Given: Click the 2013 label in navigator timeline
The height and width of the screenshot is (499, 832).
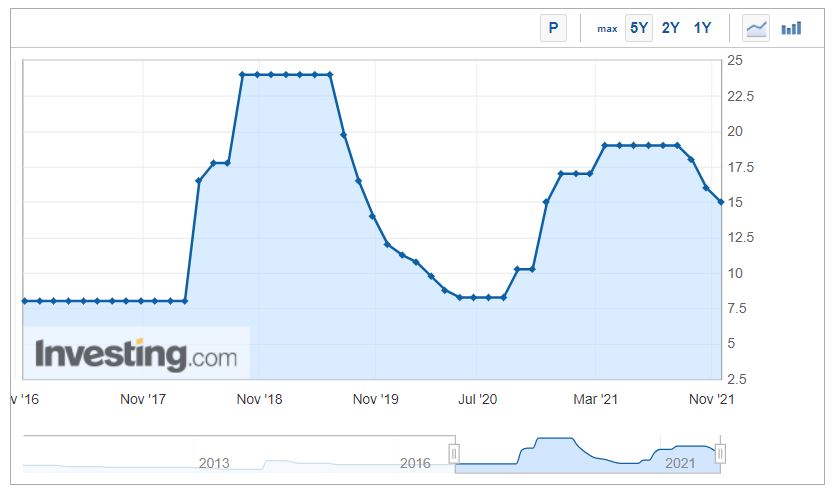Looking at the screenshot, I should pyautogui.click(x=214, y=463).
